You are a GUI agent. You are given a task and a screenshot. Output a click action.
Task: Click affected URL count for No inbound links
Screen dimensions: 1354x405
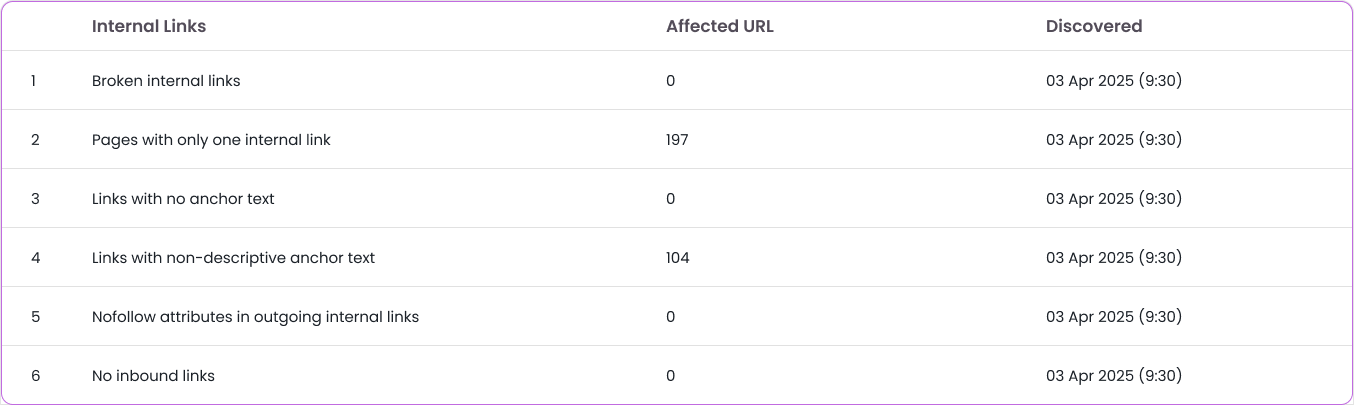pos(670,376)
